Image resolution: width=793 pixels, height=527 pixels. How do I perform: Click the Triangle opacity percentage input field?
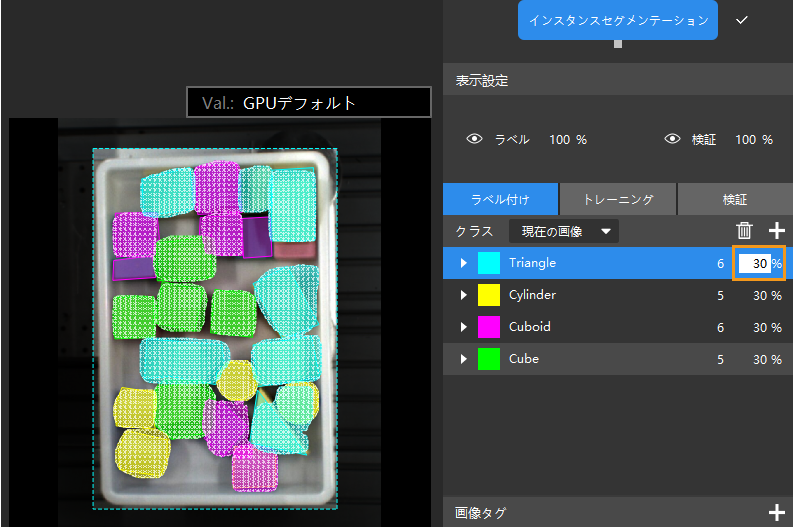click(x=755, y=263)
